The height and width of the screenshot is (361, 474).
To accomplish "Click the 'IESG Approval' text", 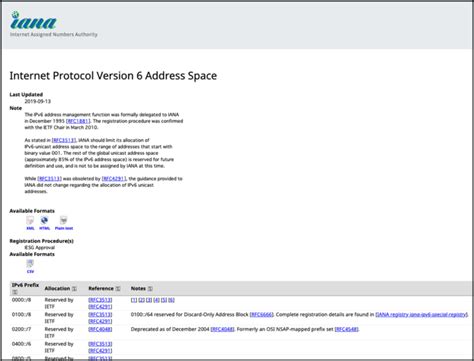I will point(40,248).
